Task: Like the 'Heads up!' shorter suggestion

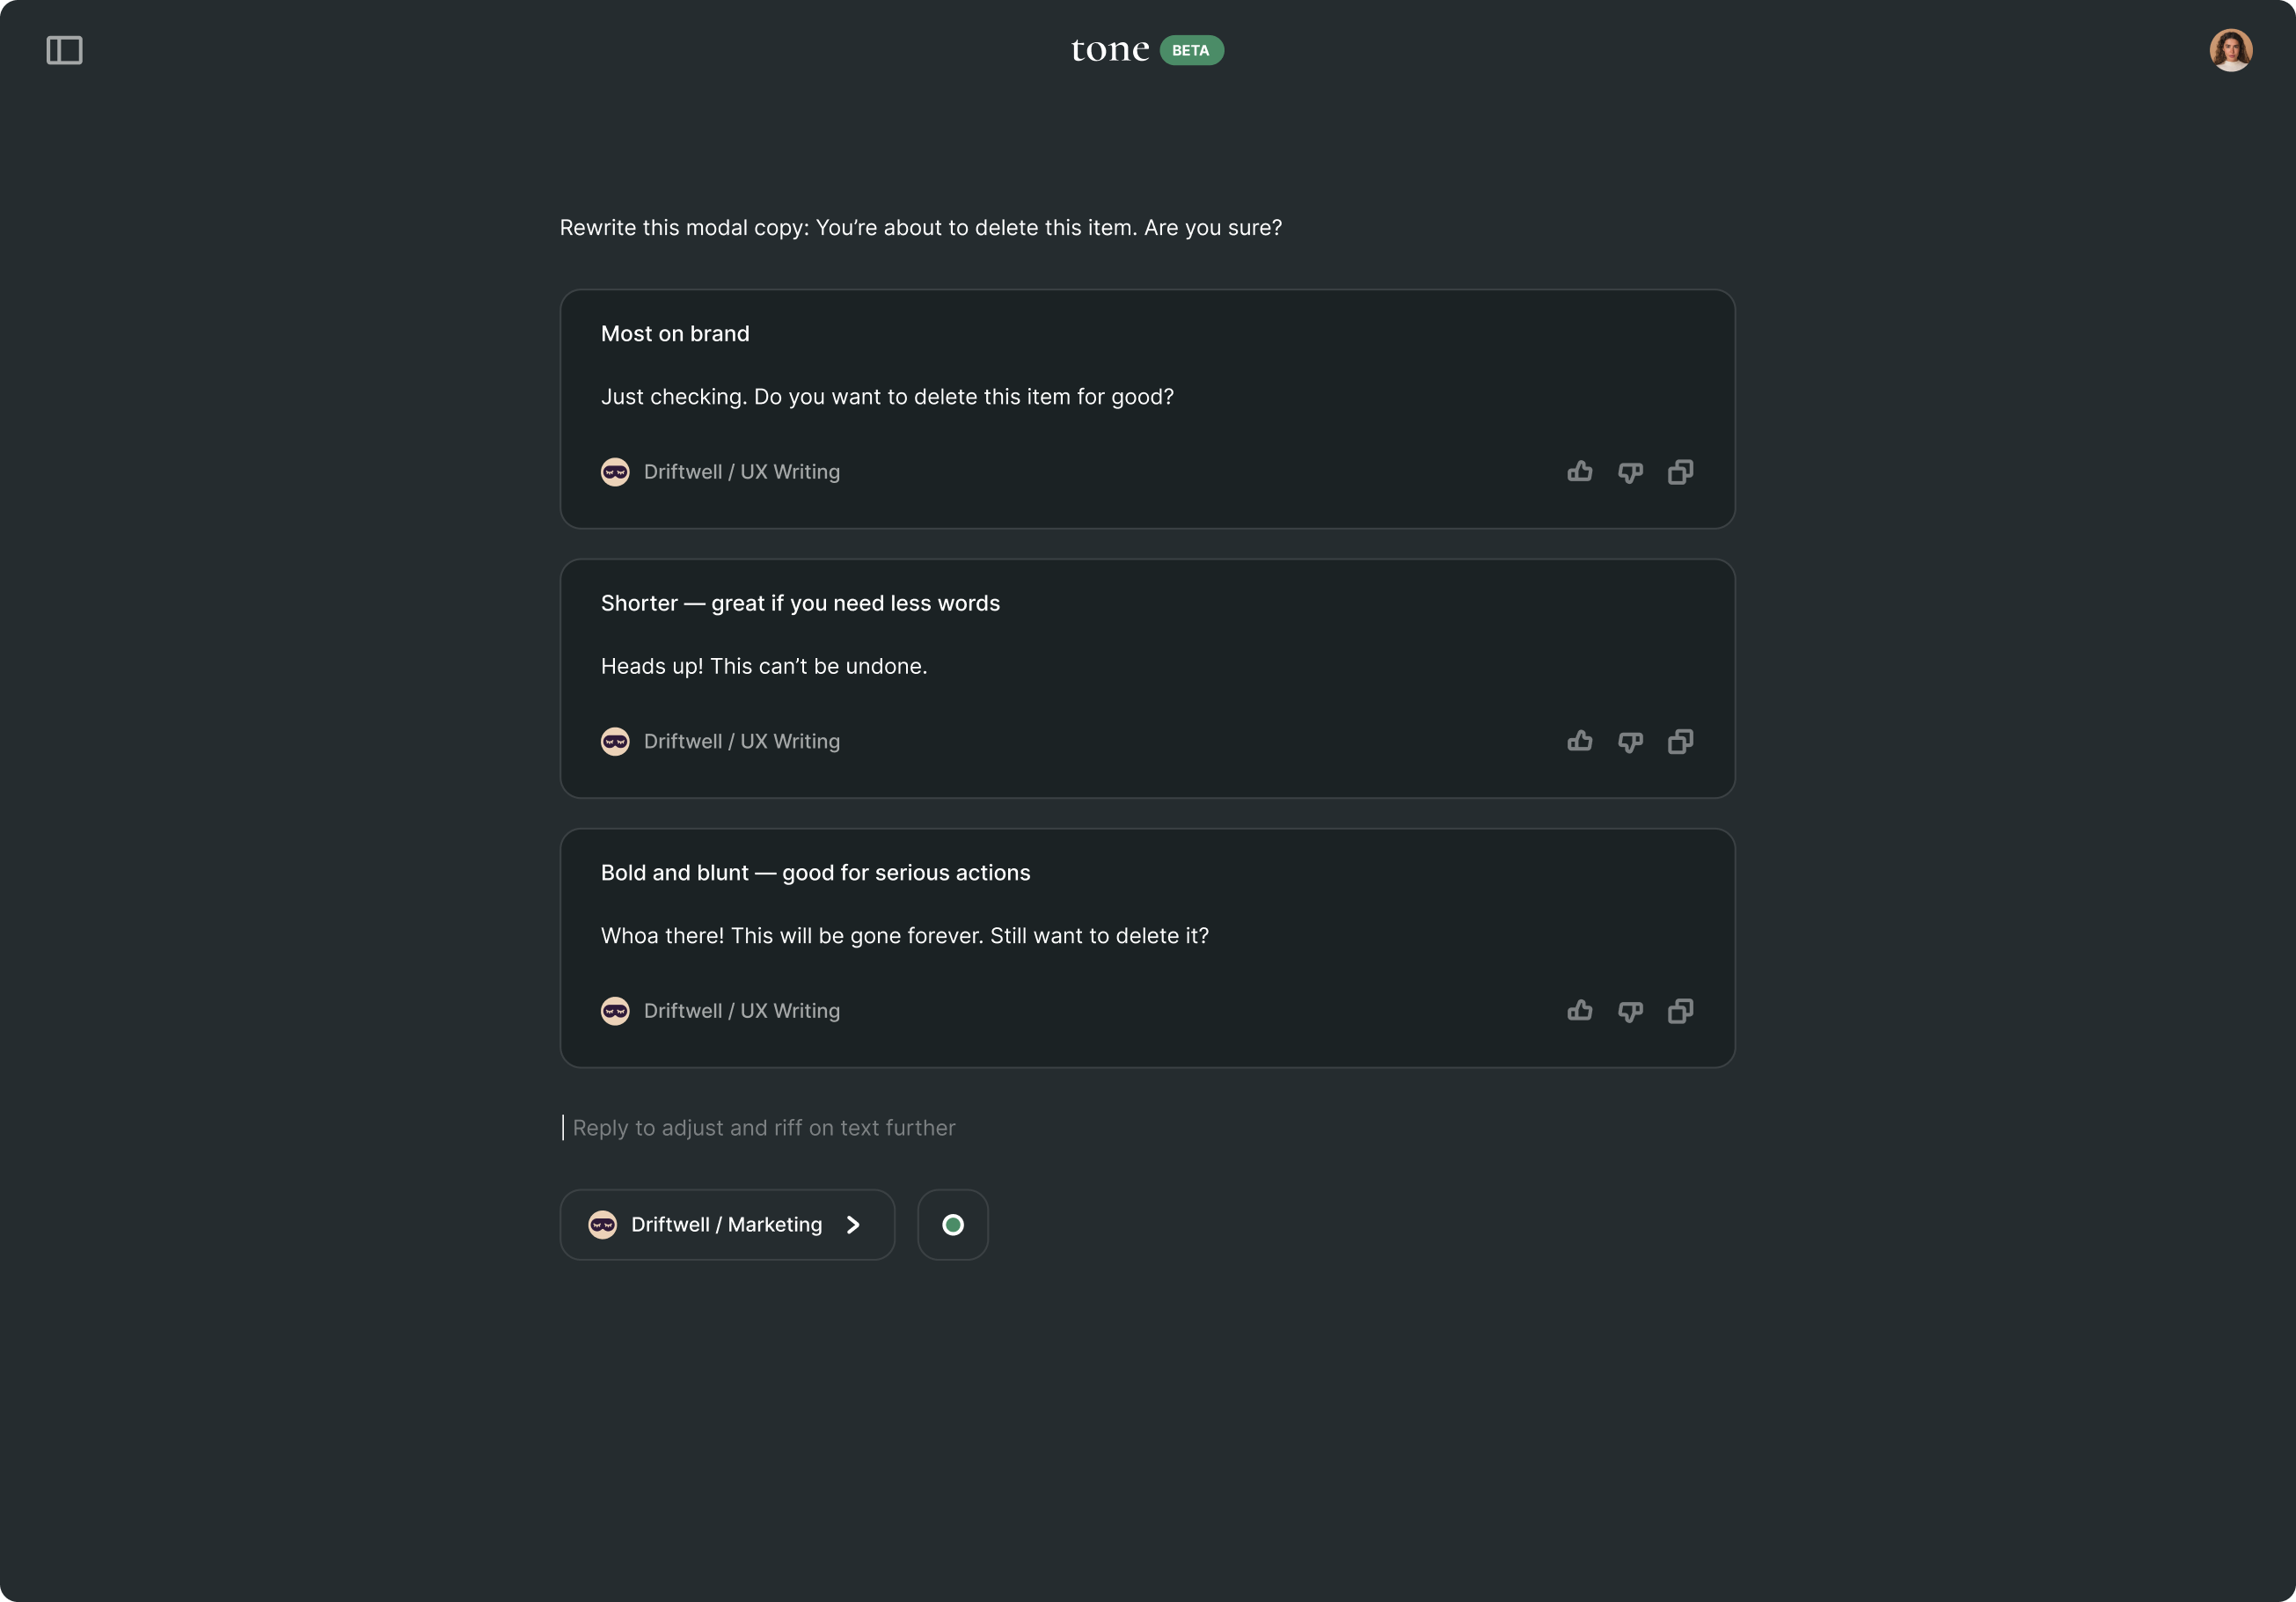Action: (x=1580, y=741)
